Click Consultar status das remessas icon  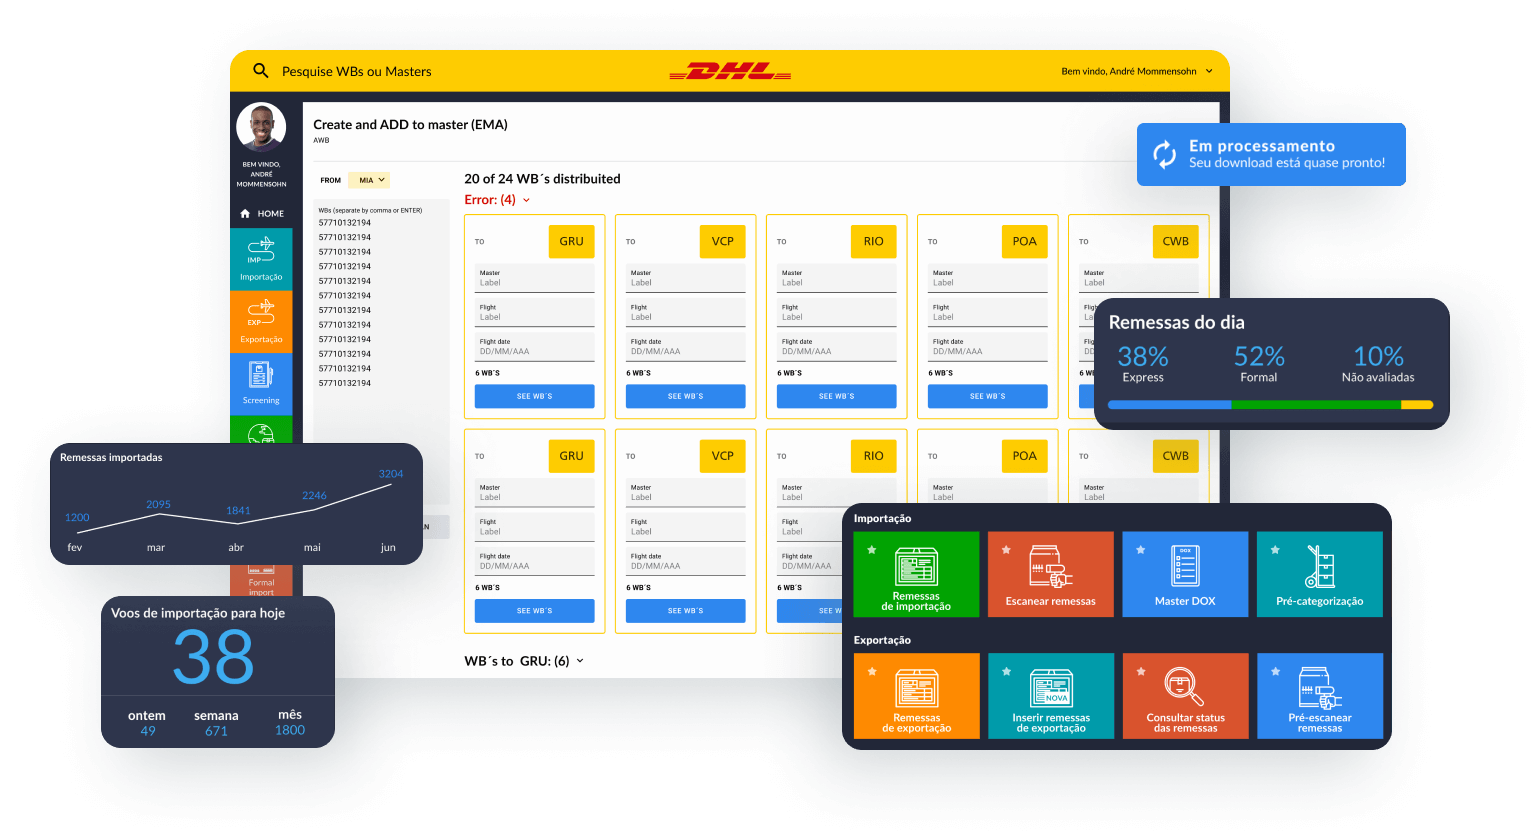coord(1183,687)
